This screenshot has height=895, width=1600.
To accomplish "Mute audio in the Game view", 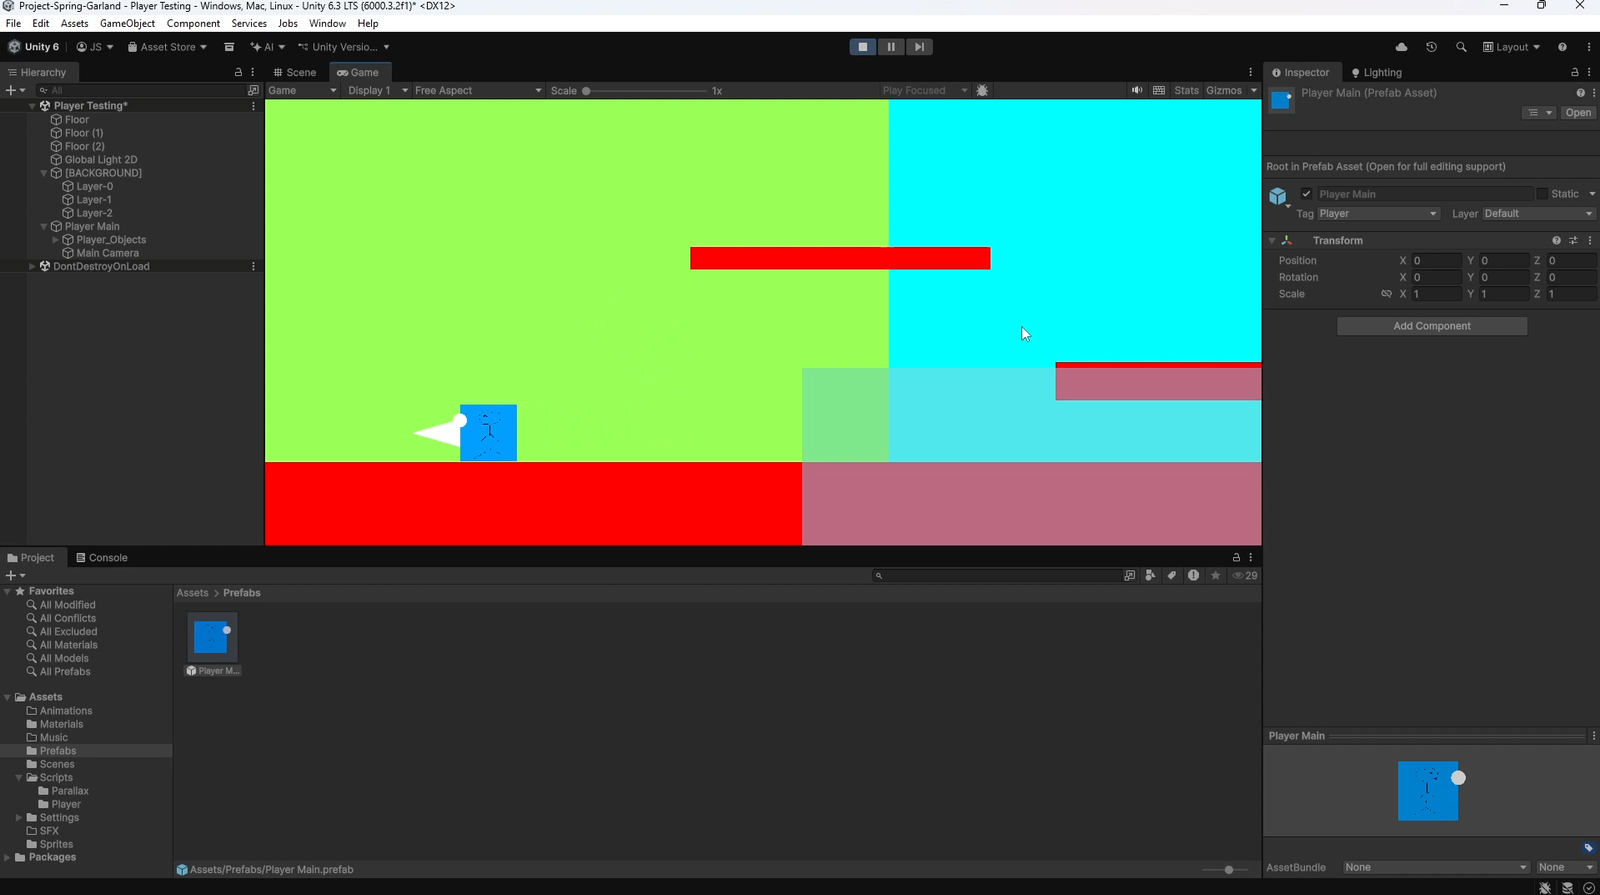I will click(x=1137, y=90).
